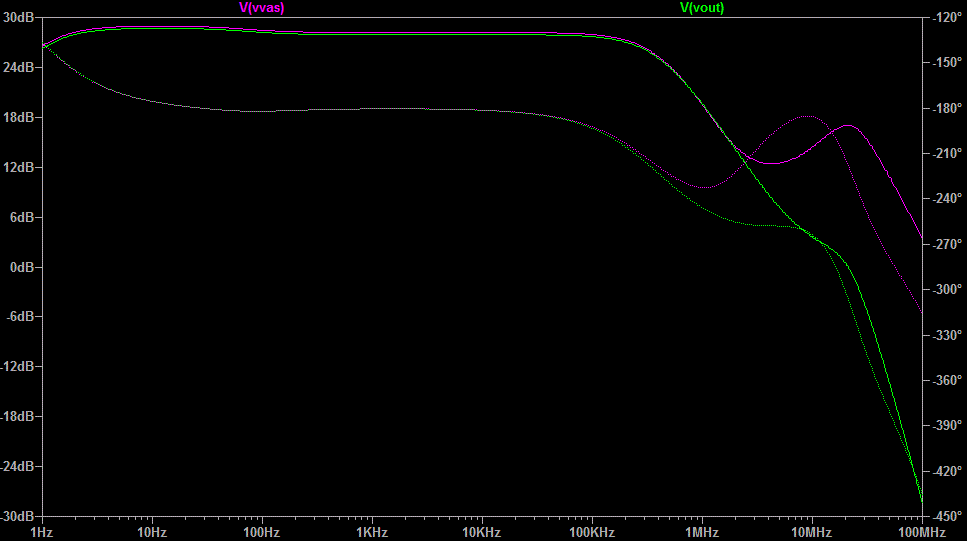Click the V(vvas) trace label

click(x=261, y=8)
